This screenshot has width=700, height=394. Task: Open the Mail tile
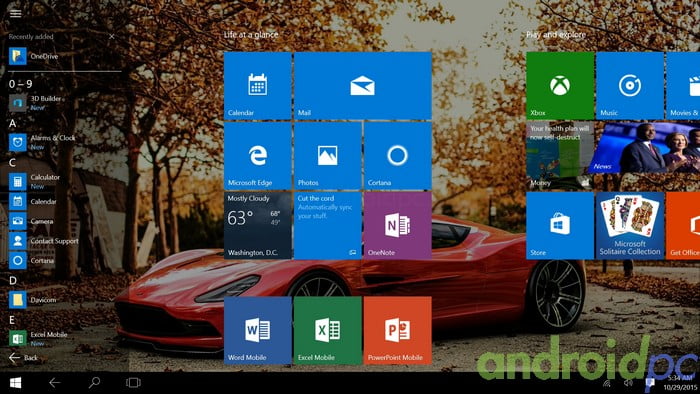click(x=362, y=86)
